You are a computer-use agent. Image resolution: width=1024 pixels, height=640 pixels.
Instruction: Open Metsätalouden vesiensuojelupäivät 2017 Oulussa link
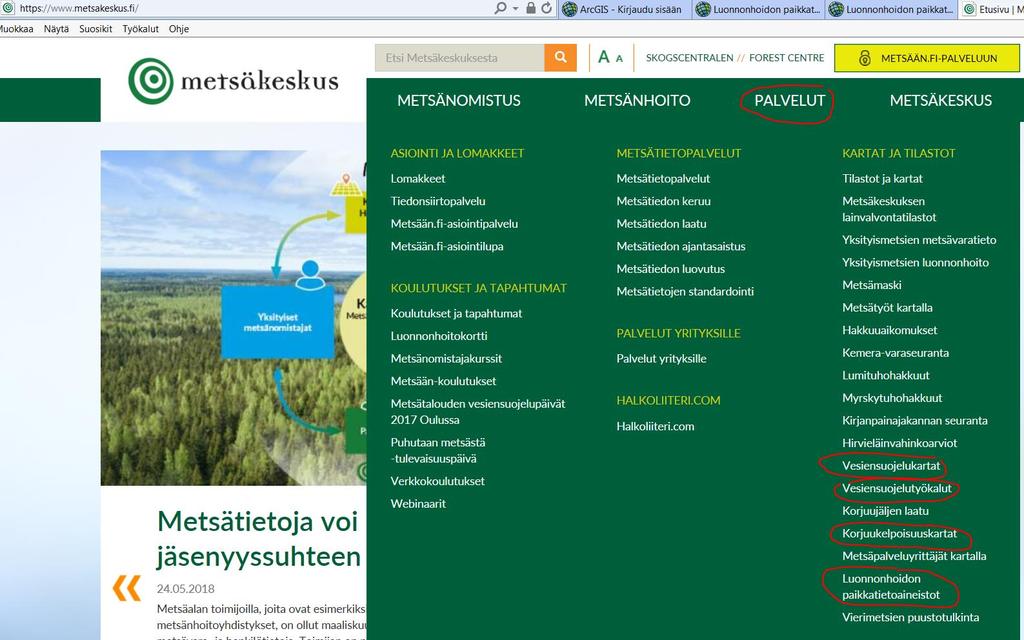pos(478,411)
